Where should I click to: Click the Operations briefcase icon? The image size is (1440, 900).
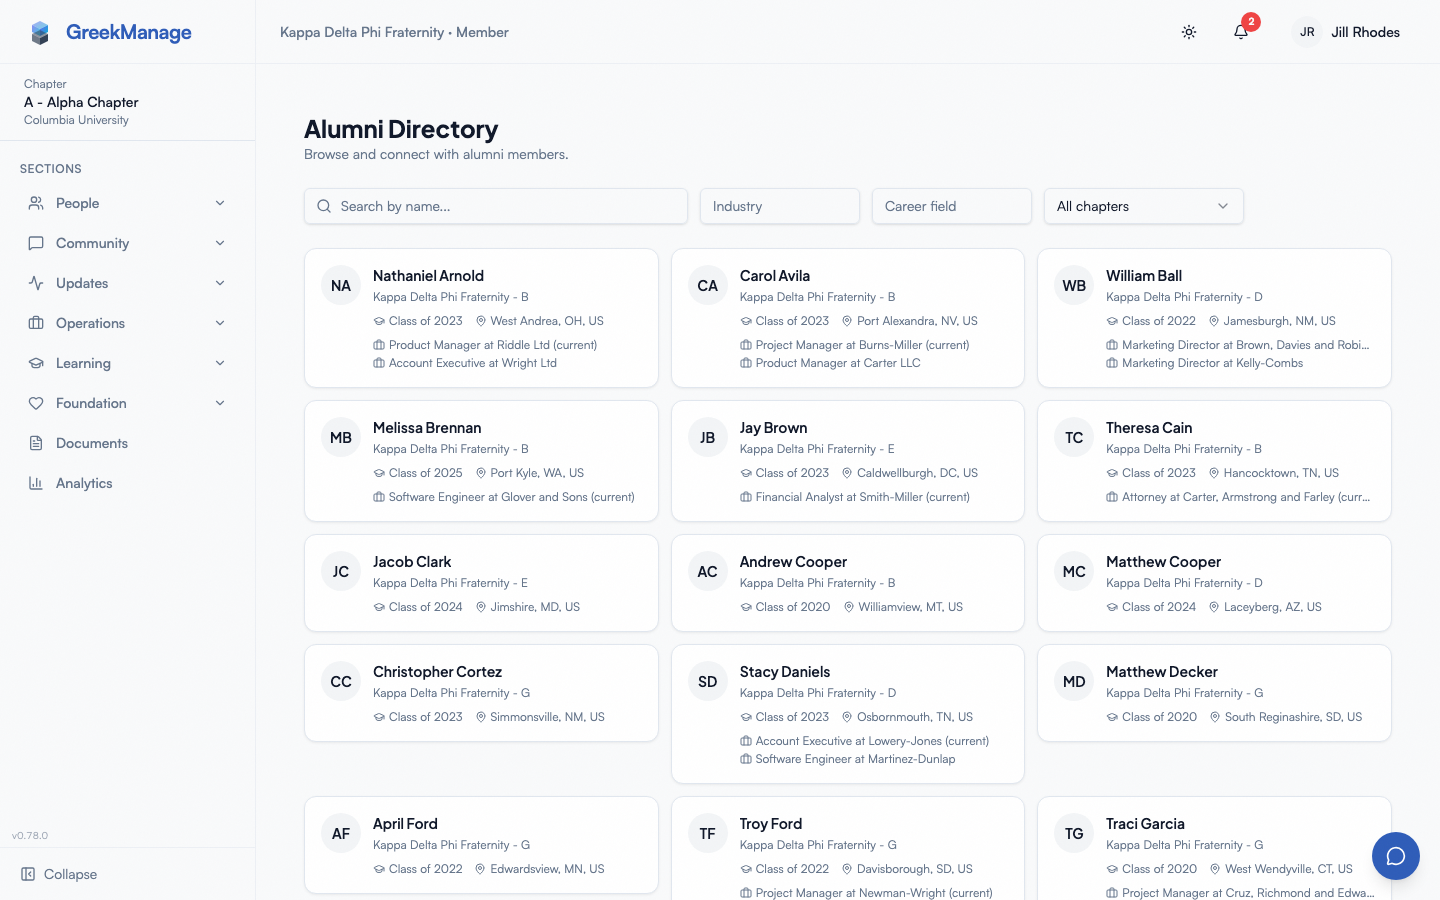tap(36, 323)
